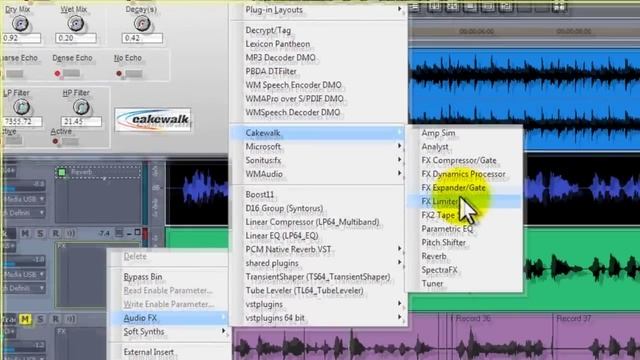The image size is (640, 360).
Task: Choose Linear EQ (LP64_EQ)
Action: [x=319, y=236]
